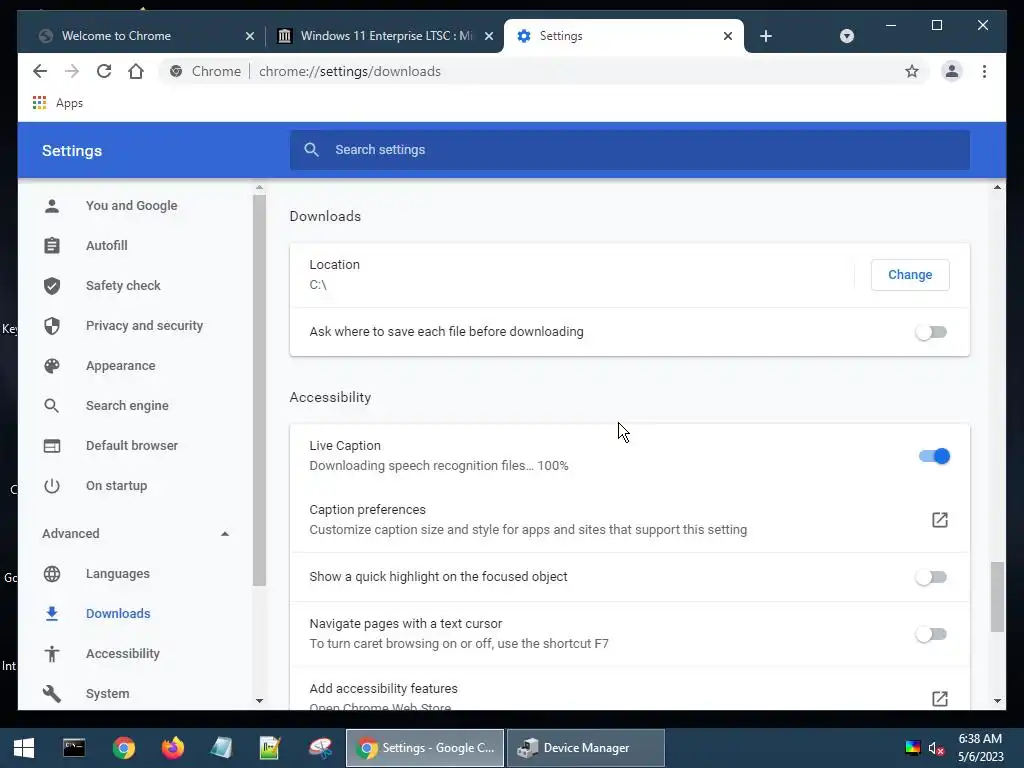Launch Google Chrome from taskbar pin
The height and width of the screenshot is (768, 1024).
pos(123,748)
